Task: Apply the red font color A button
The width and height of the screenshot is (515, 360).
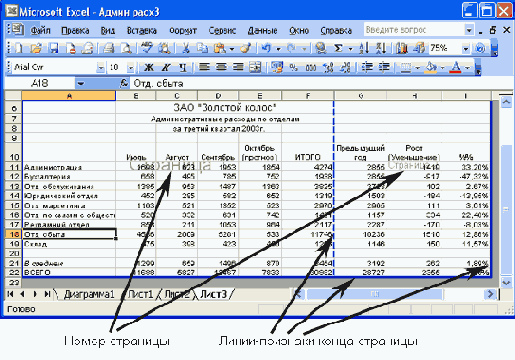Action: tap(455, 68)
